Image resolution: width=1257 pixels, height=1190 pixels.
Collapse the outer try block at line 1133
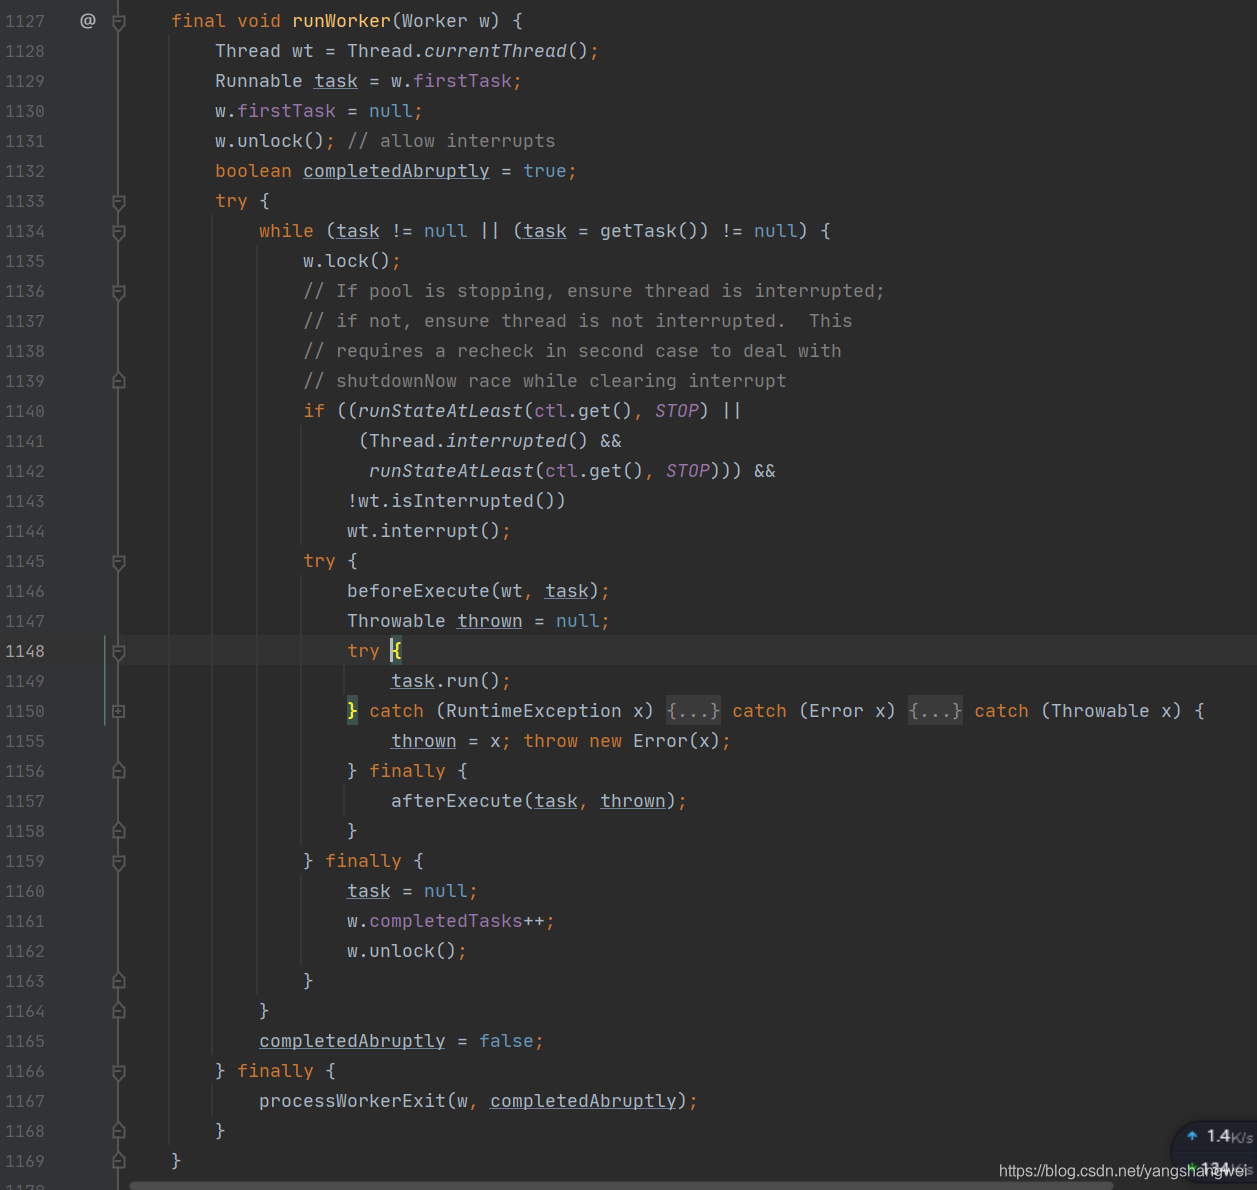tap(118, 202)
